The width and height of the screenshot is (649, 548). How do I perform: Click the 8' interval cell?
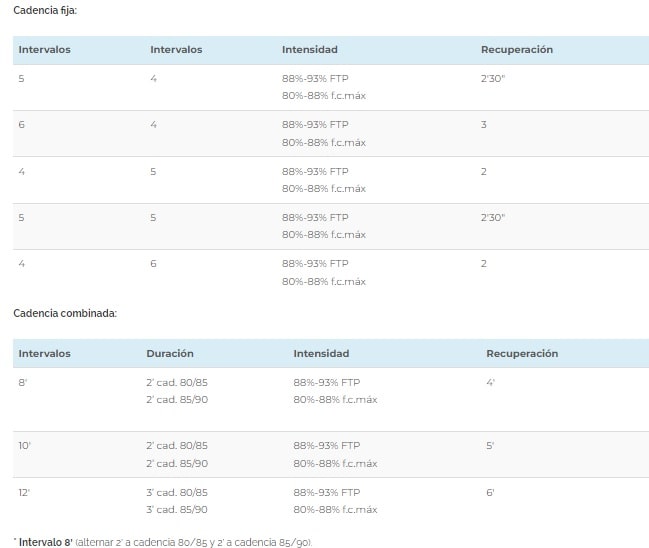(x=22, y=382)
